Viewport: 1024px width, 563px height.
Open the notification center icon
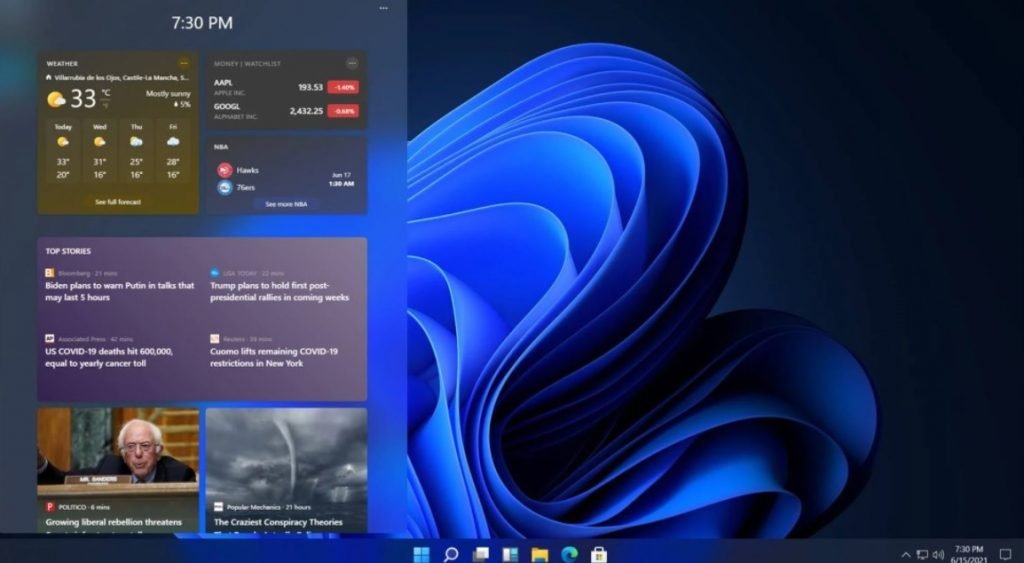coord(1005,554)
